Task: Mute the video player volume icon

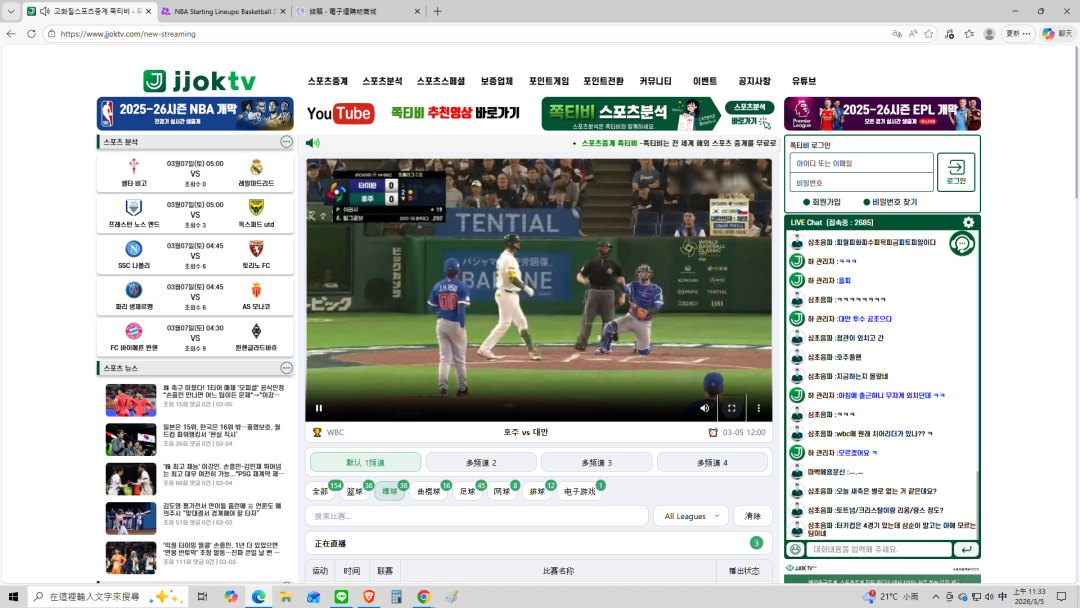Action: [x=704, y=408]
